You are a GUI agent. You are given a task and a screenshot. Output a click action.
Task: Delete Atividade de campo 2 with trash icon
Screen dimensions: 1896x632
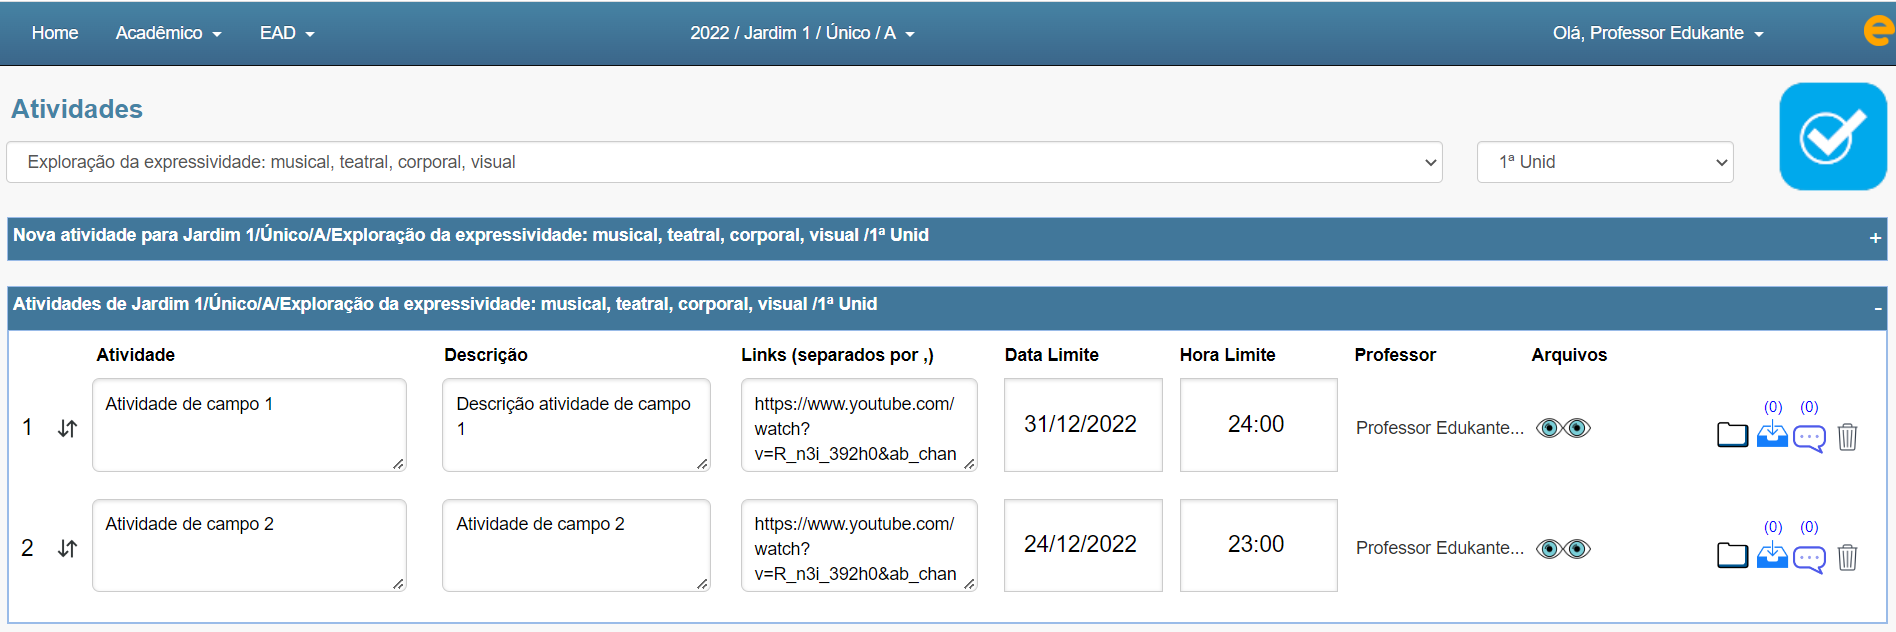click(1847, 557)
